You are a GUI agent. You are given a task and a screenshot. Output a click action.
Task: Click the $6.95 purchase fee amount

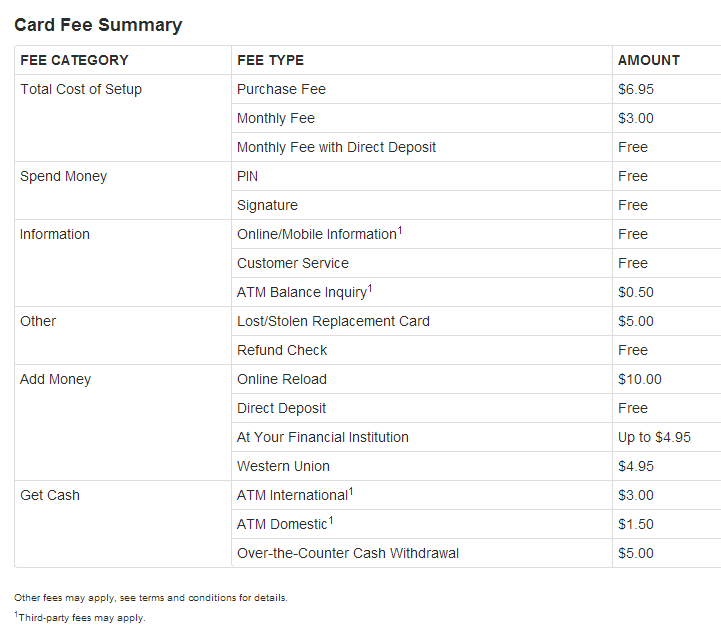[635, 89]
